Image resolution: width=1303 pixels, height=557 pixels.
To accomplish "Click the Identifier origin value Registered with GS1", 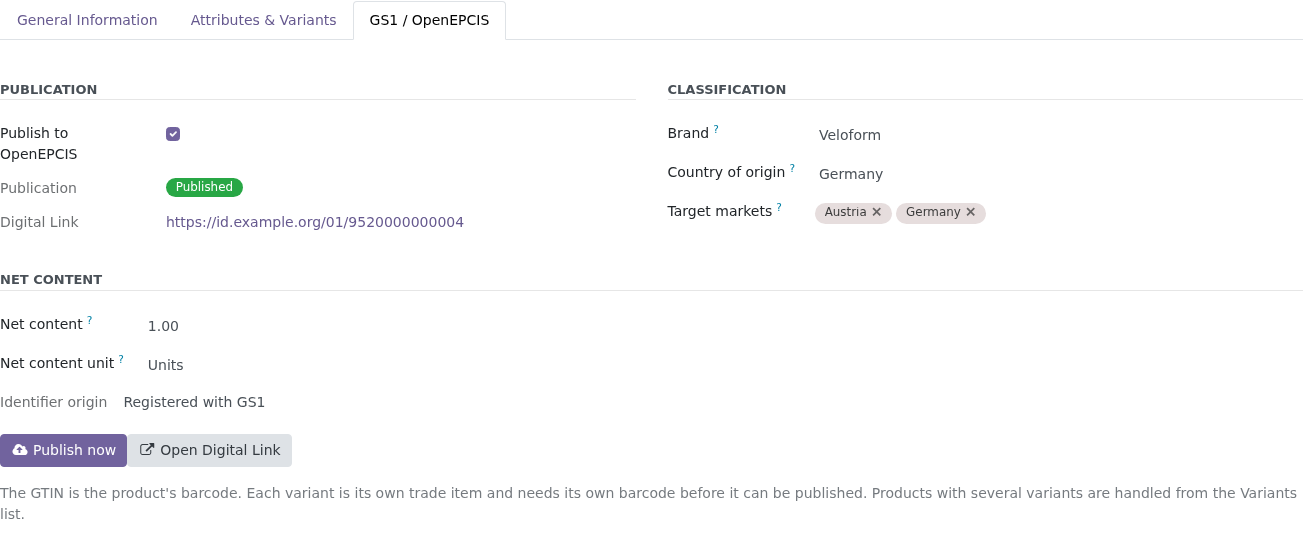I will pyautogui.click(x=194, y=402).
